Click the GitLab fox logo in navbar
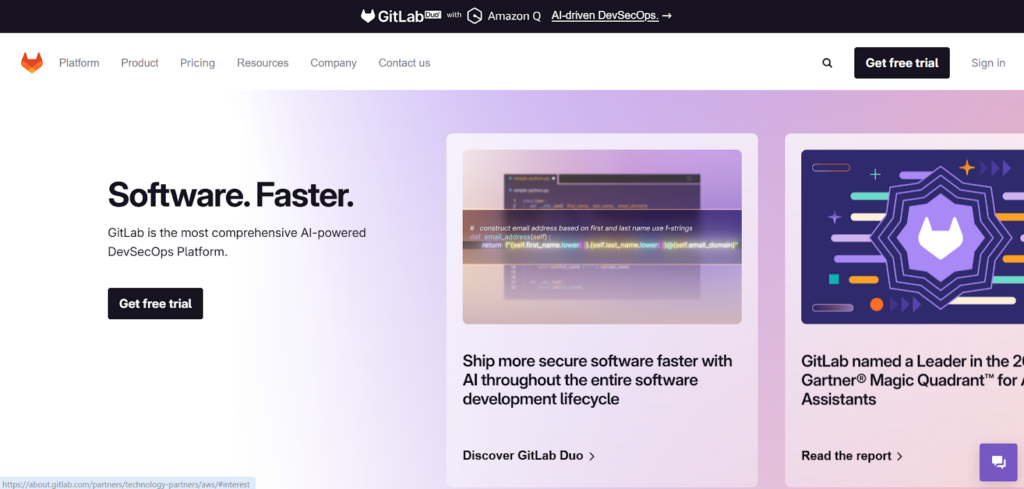Viewport: 1024px width, 489px height. (31, 63)
